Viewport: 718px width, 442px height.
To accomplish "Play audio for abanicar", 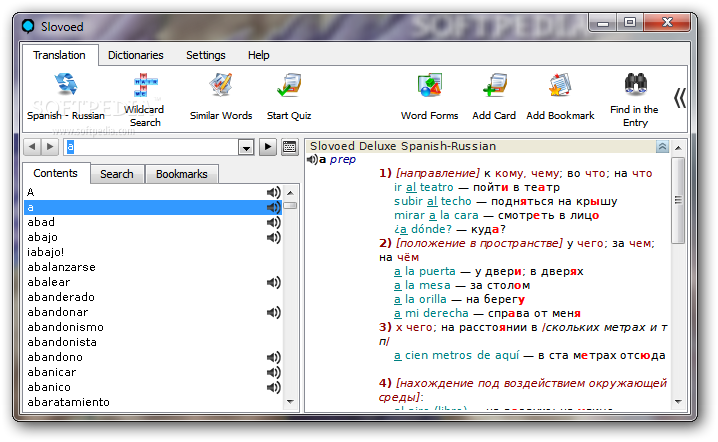I will [x=273, y=372].
